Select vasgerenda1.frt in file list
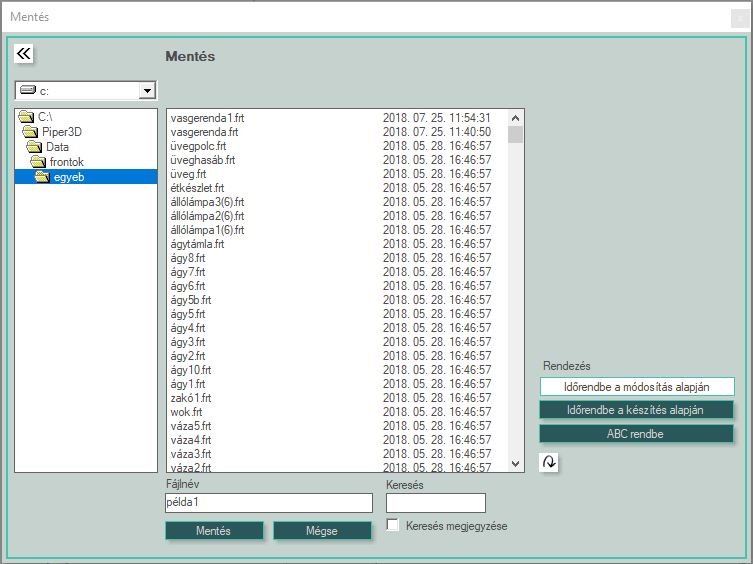Image resolution: width=753 pixels, height=564 pixels. tap(208, 118)
